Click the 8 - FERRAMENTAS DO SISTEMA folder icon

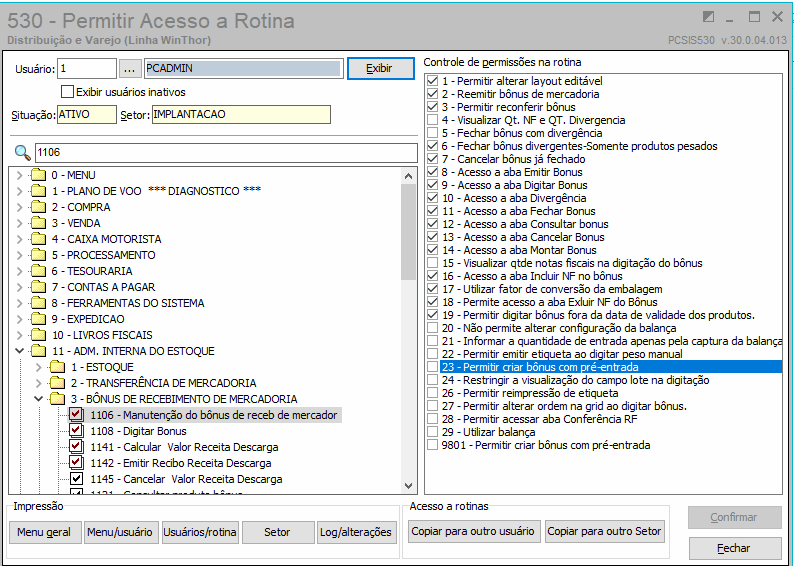[38, 303]
